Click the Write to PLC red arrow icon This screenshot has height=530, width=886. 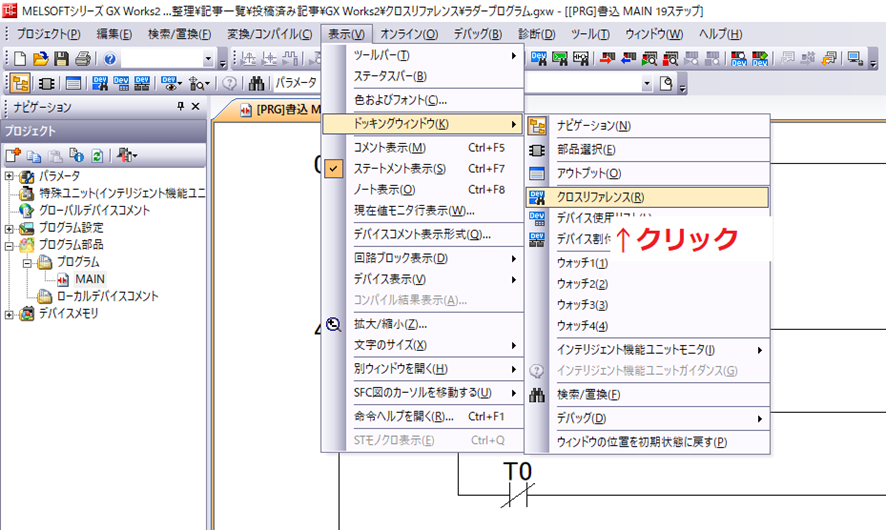coord(607,58)
